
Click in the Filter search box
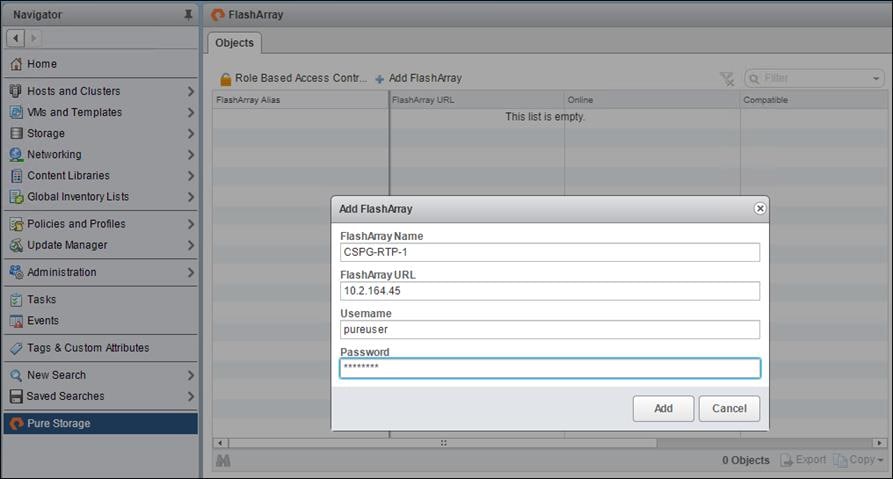tap(813, 79)
